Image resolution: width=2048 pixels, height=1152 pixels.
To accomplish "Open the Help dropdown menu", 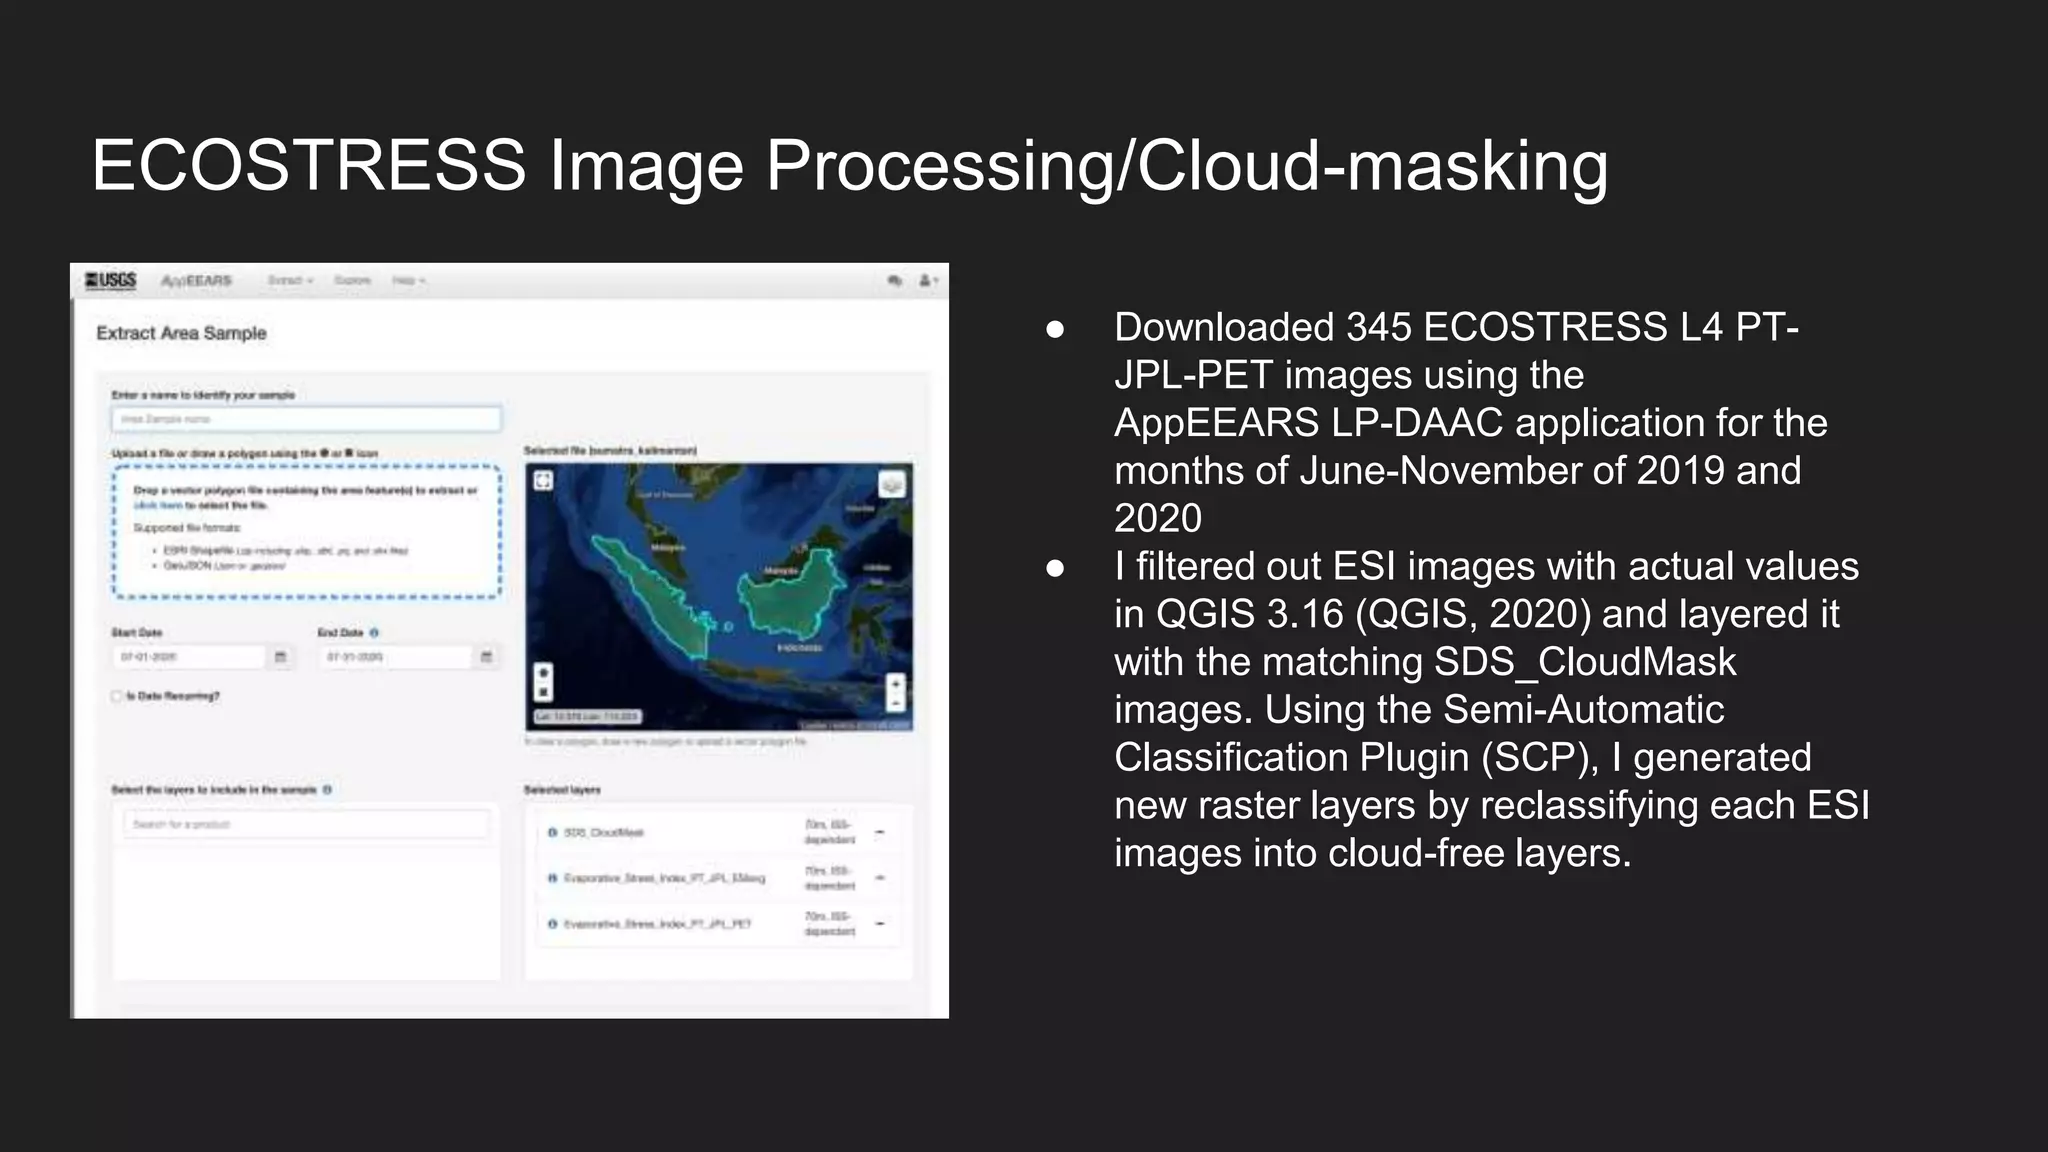I will click(x=408, y=281).
